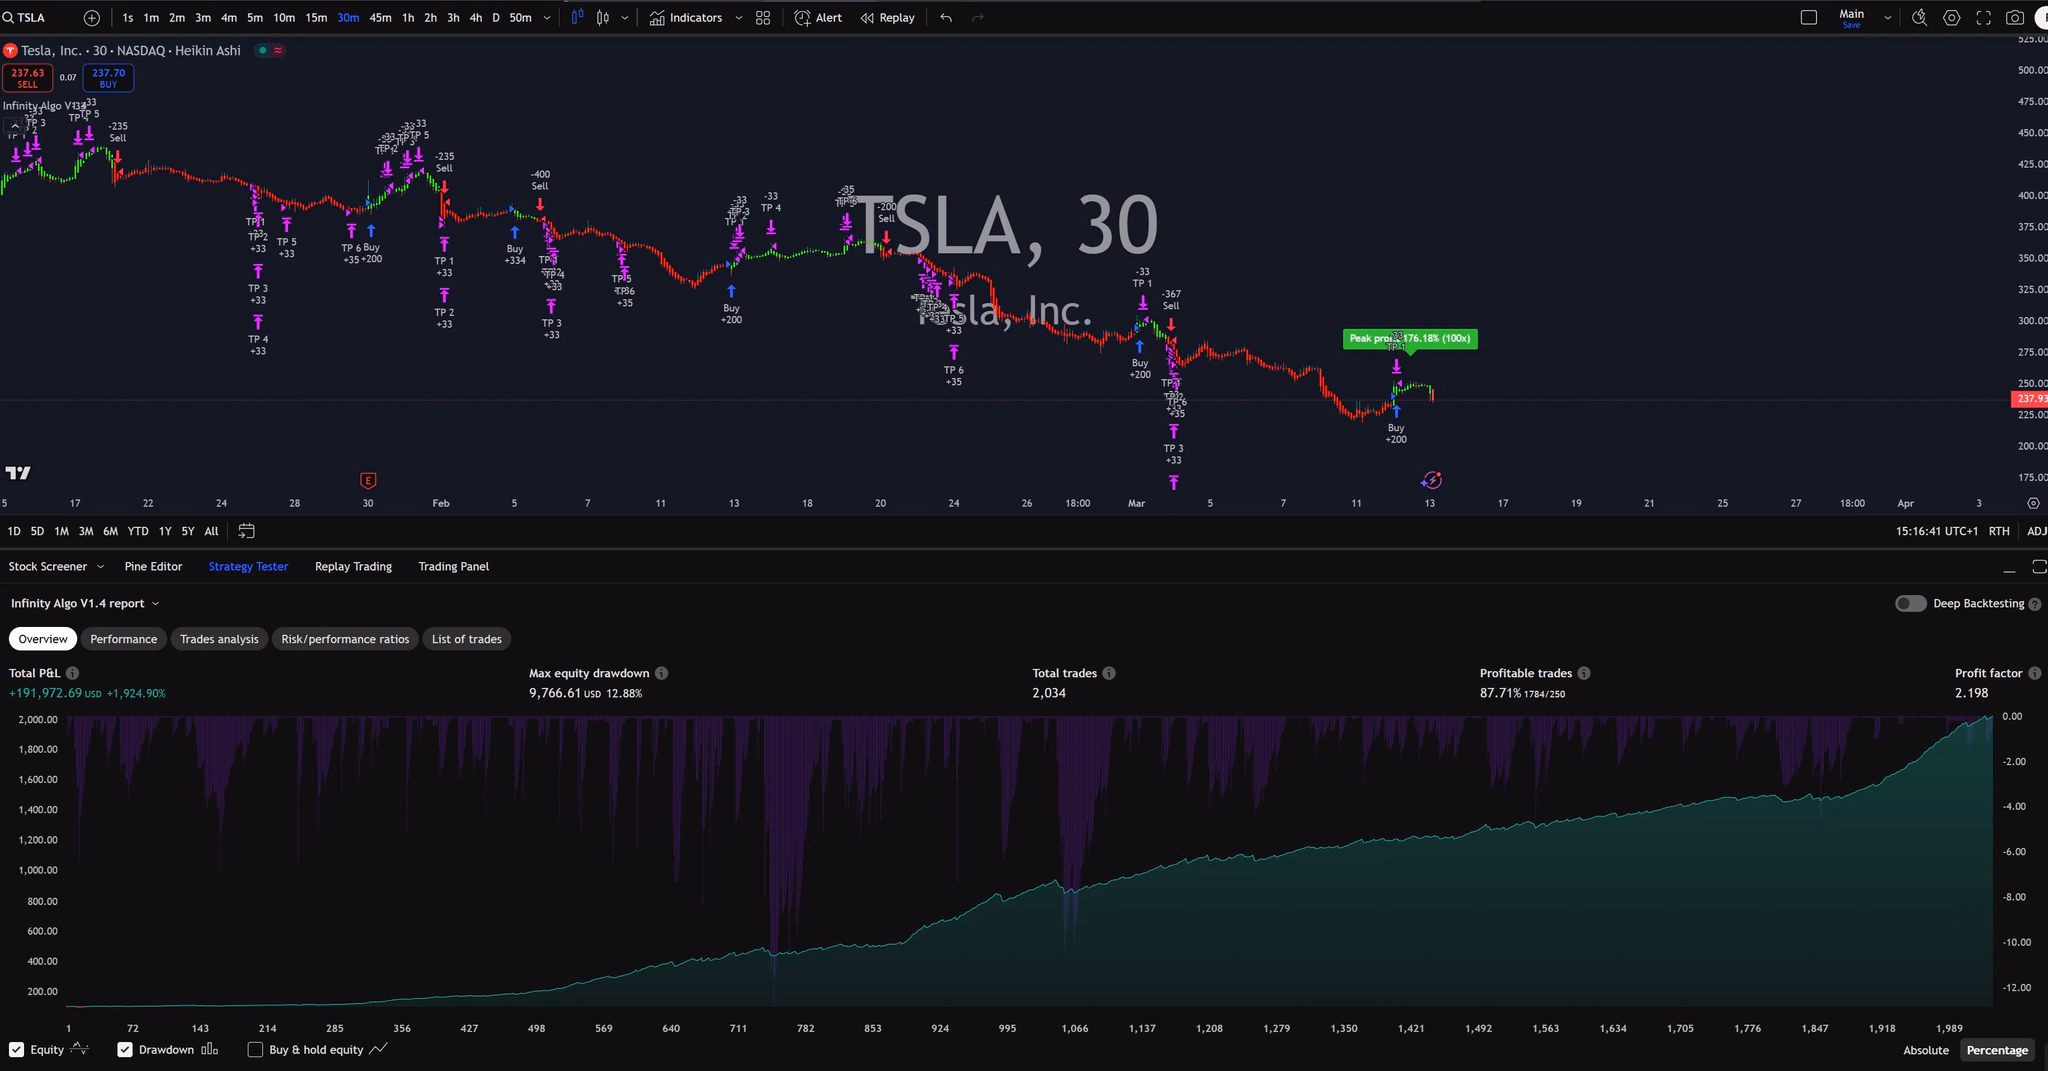Open the layout templates grid icon
The height and width of the screenshot is (1071, 2048).
[x=763, y=18]
